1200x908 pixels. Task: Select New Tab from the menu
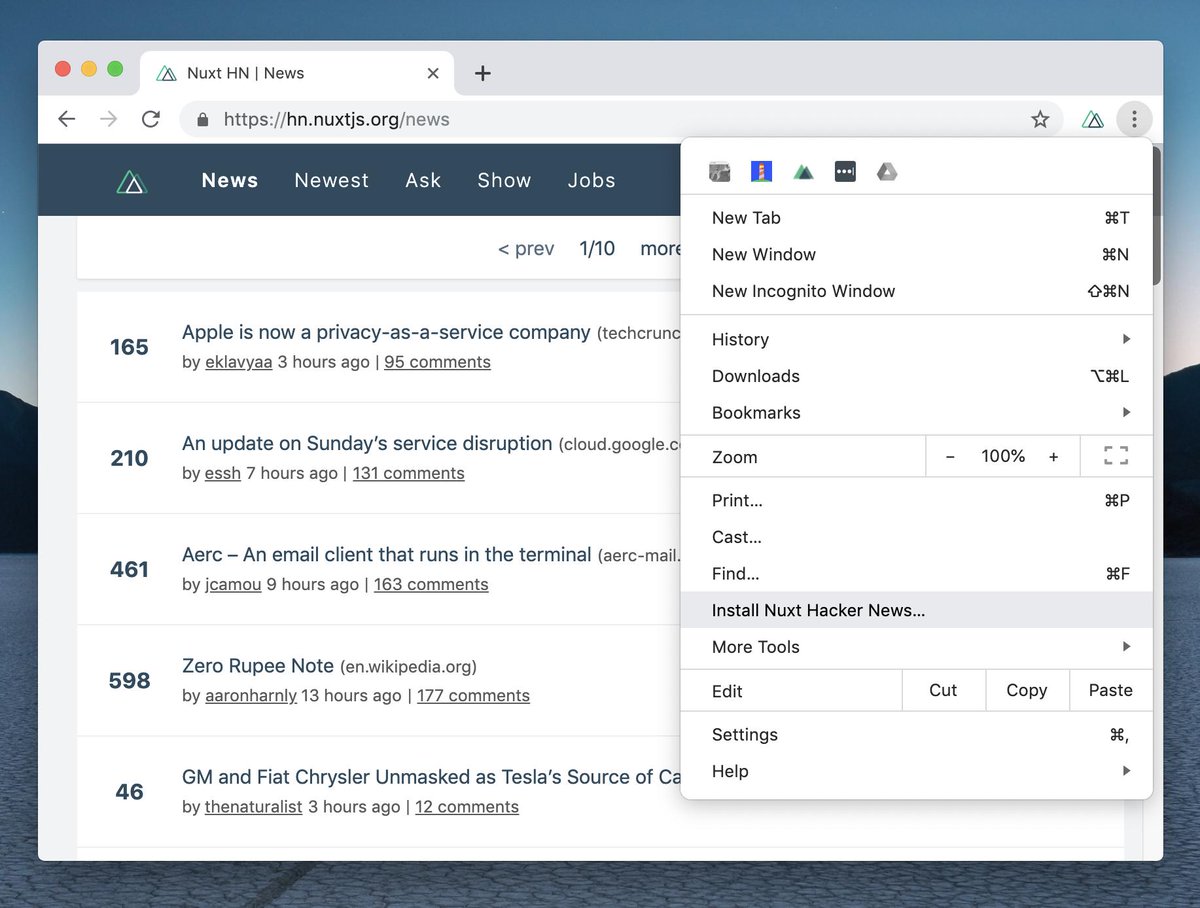coord(917,218)
